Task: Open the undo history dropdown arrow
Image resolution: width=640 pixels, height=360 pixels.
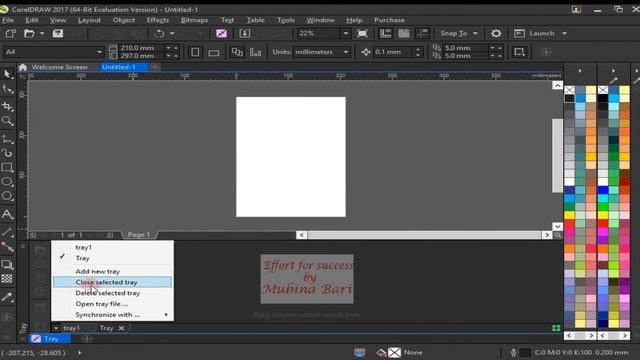Action: click(x=172, y=33)
